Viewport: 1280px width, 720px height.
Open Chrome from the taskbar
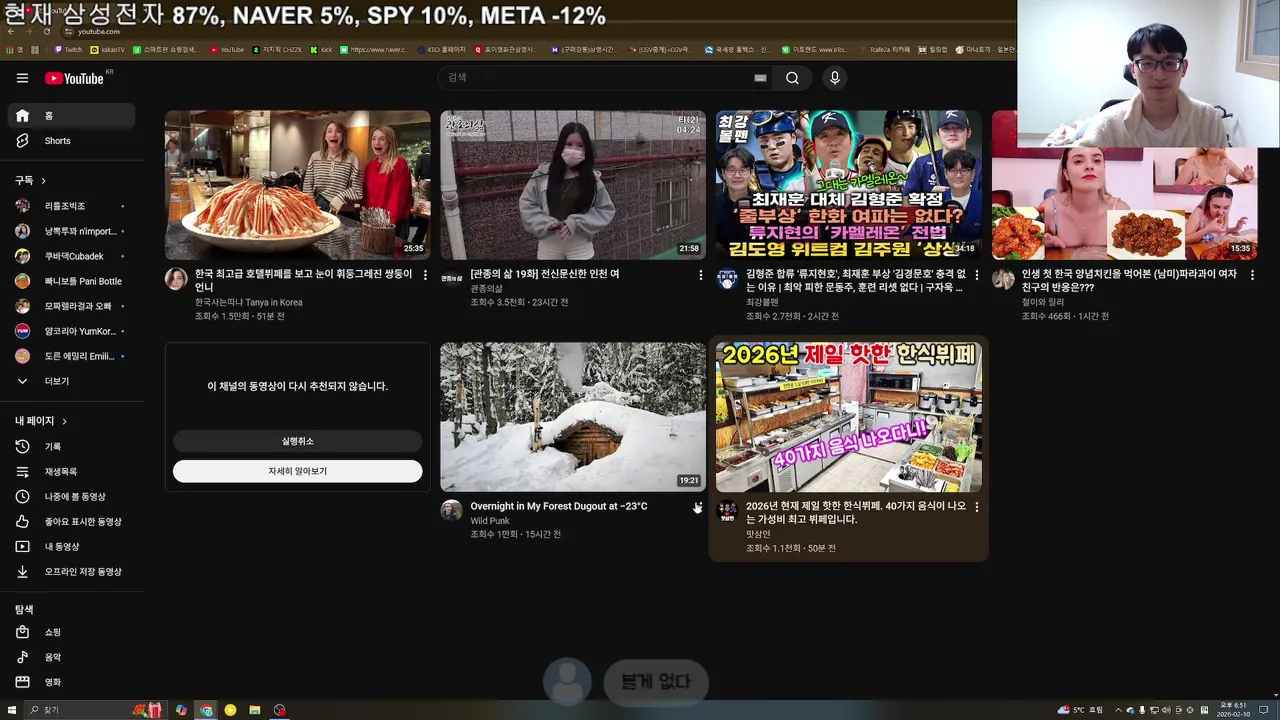click(206, 710)
